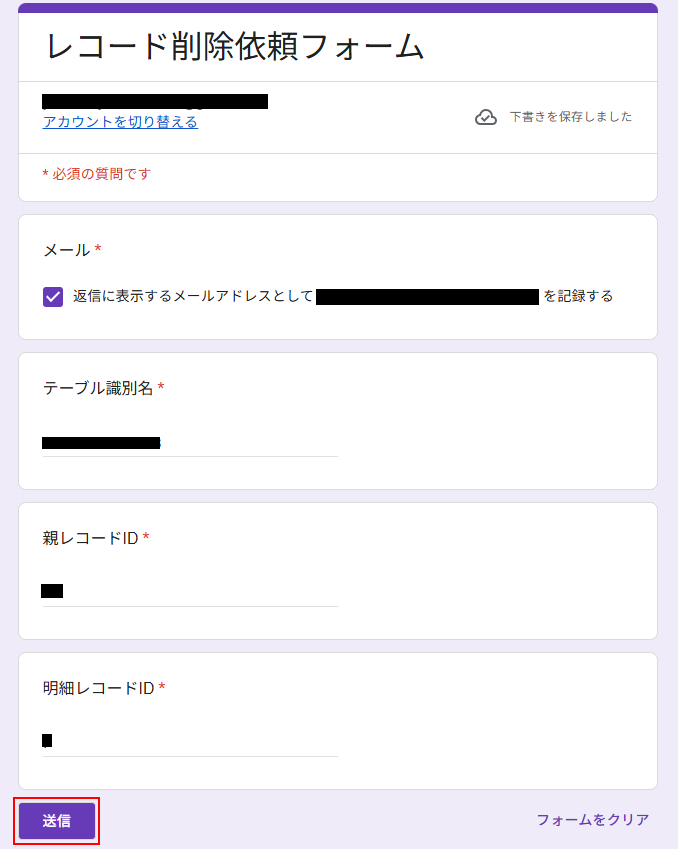Click the アカウントを切り替える link

(x=120, y=122)
